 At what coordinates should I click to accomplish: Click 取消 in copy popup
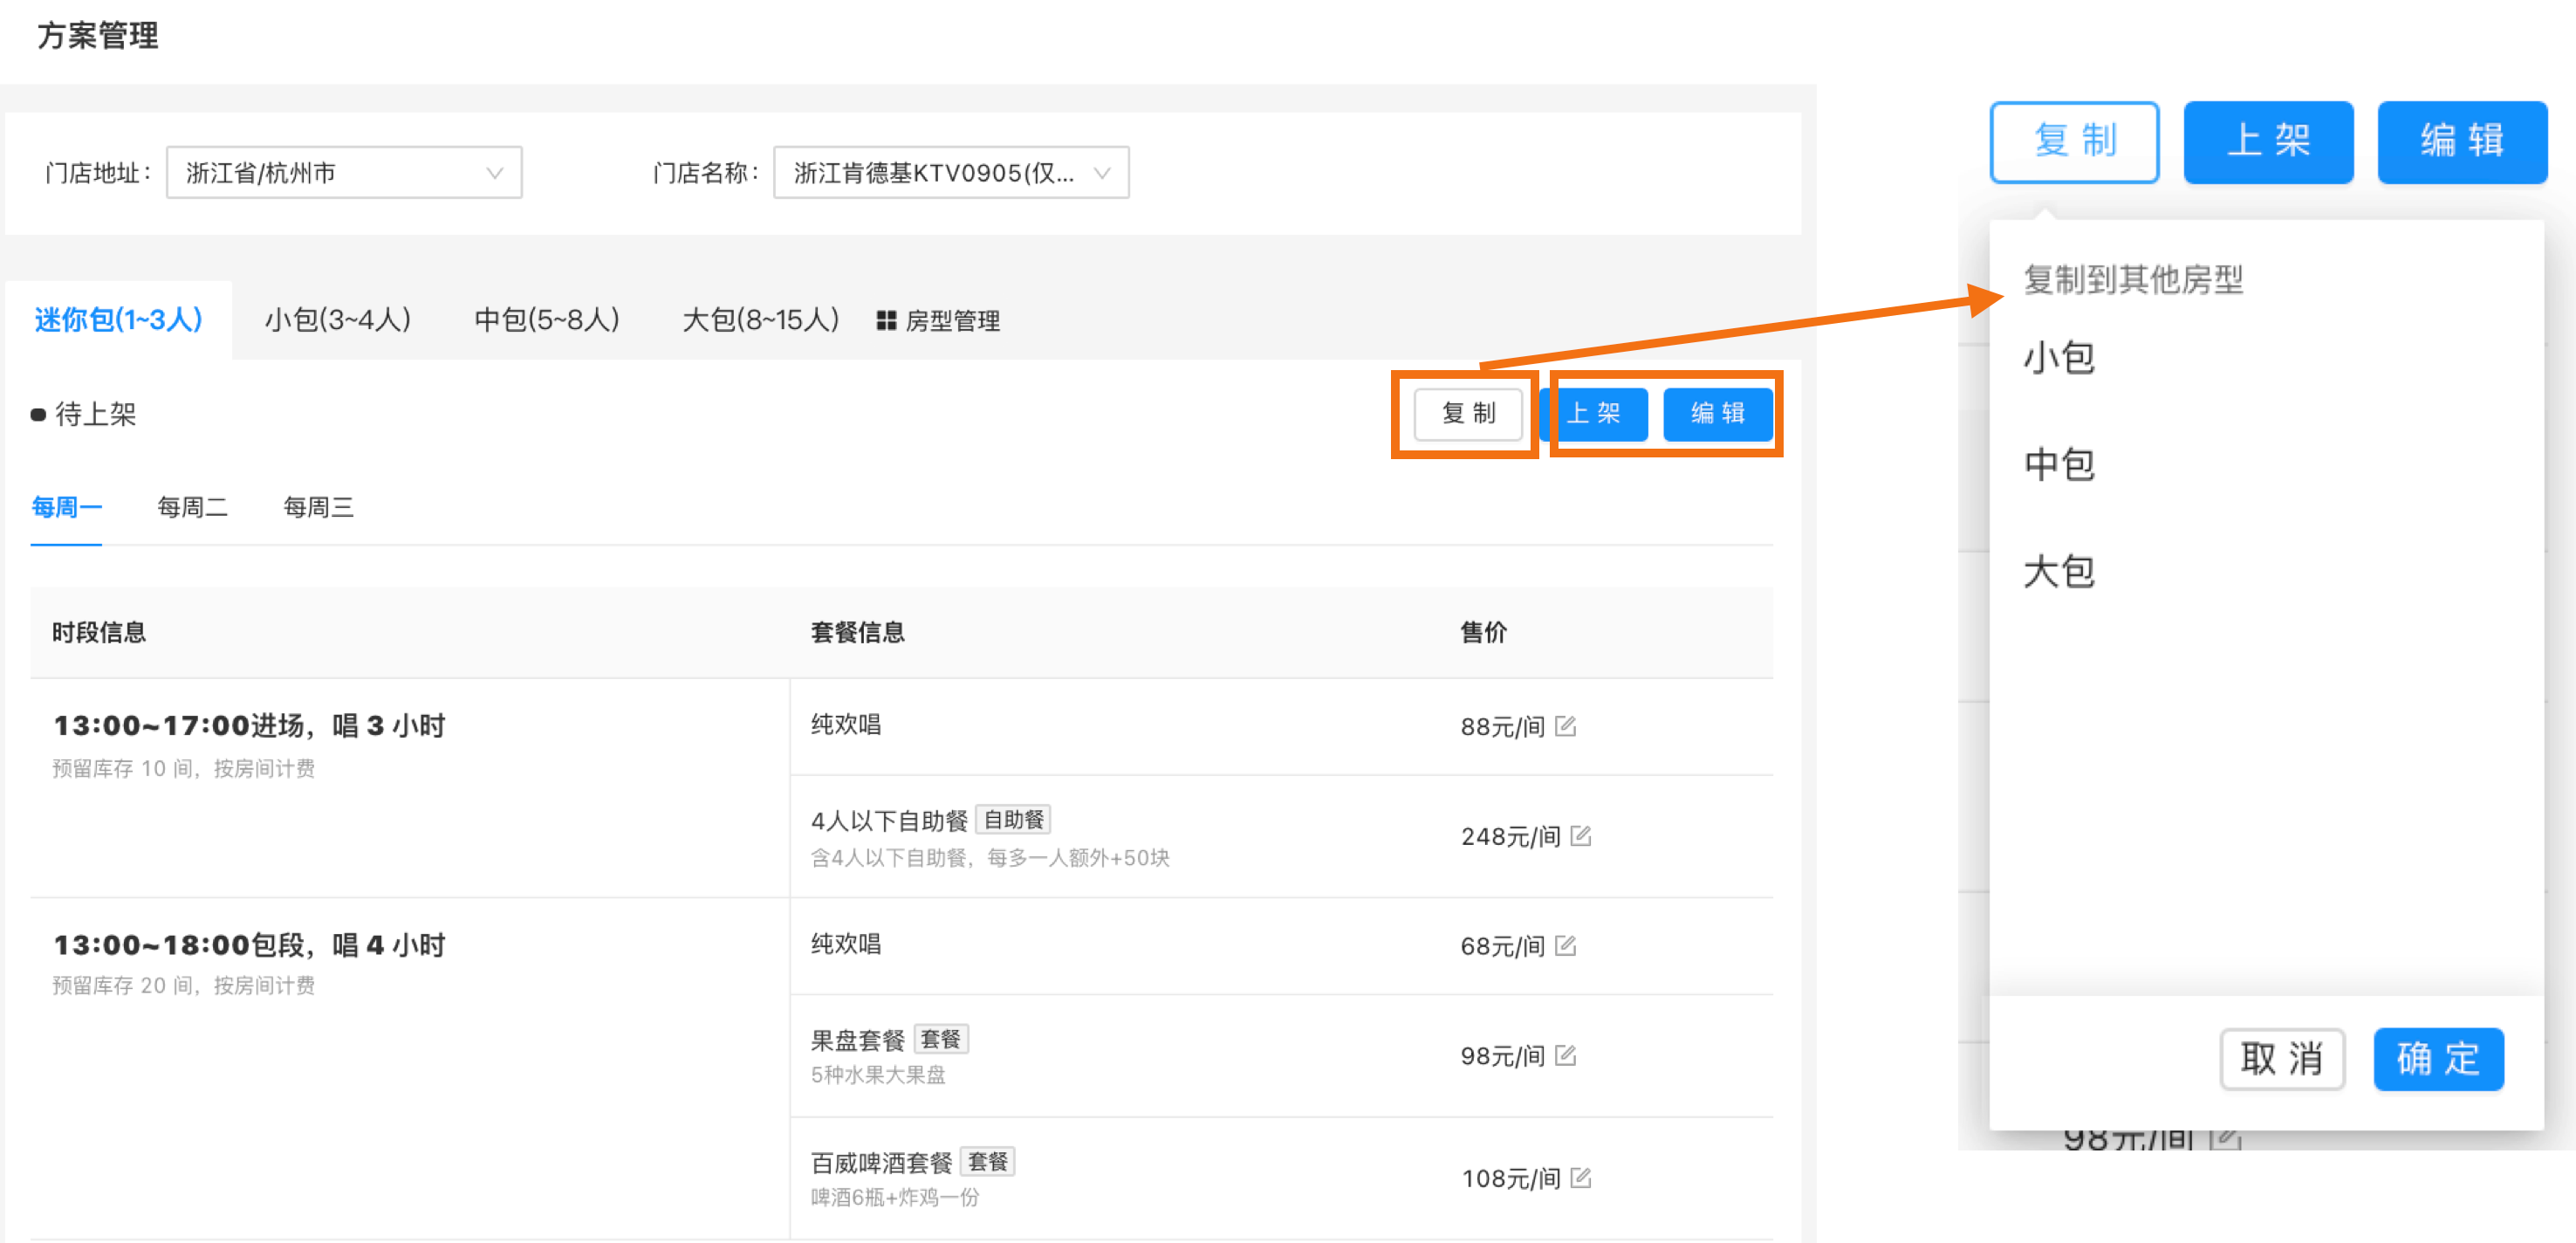(2282, 1059)
